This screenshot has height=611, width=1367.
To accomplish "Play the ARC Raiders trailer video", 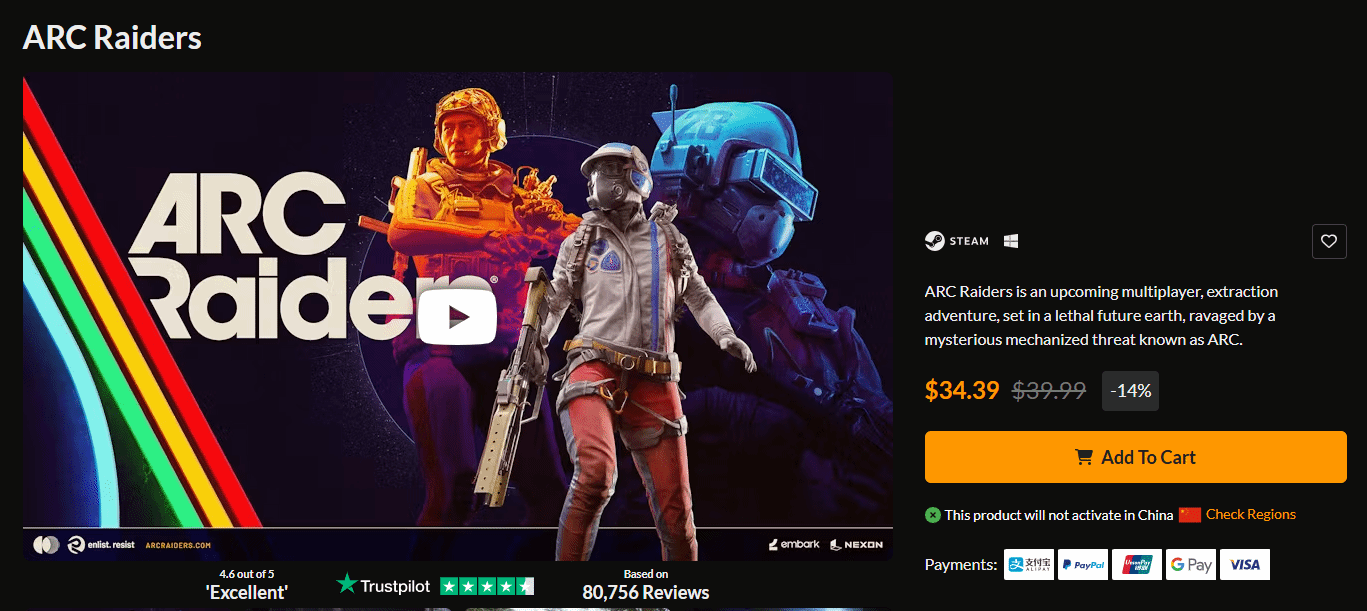I will (457, 316).
